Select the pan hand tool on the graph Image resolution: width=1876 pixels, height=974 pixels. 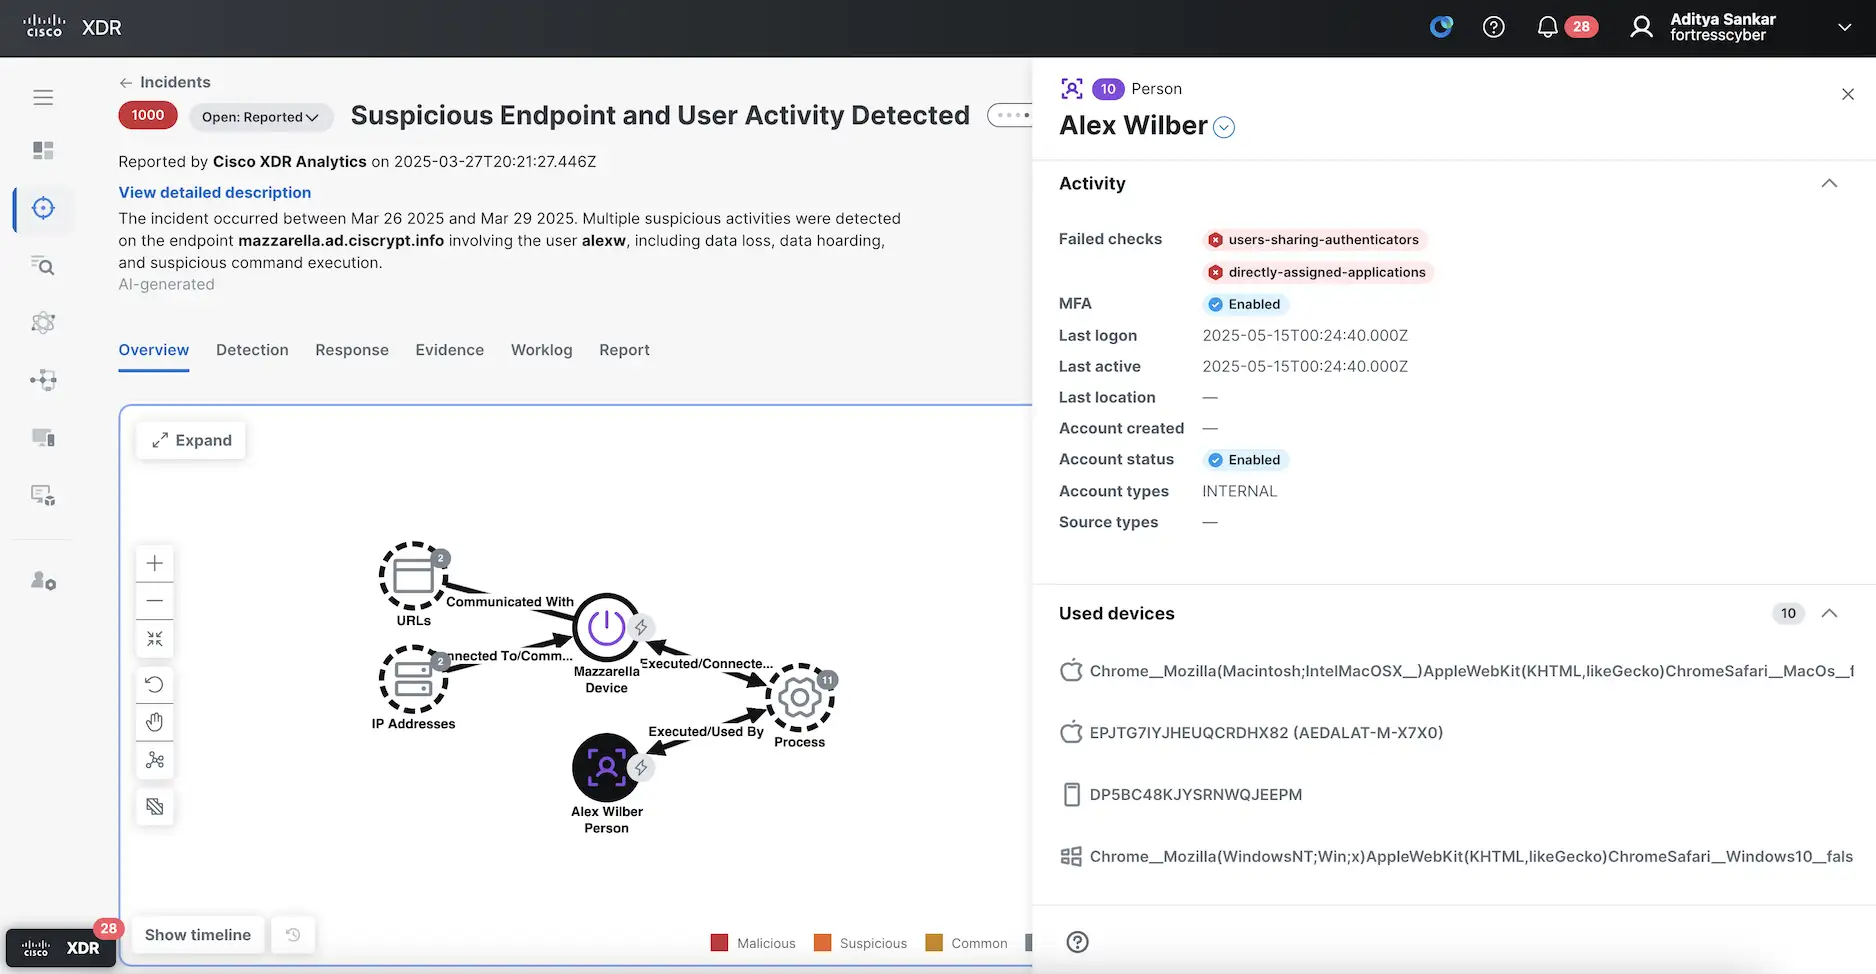point(155,722)
